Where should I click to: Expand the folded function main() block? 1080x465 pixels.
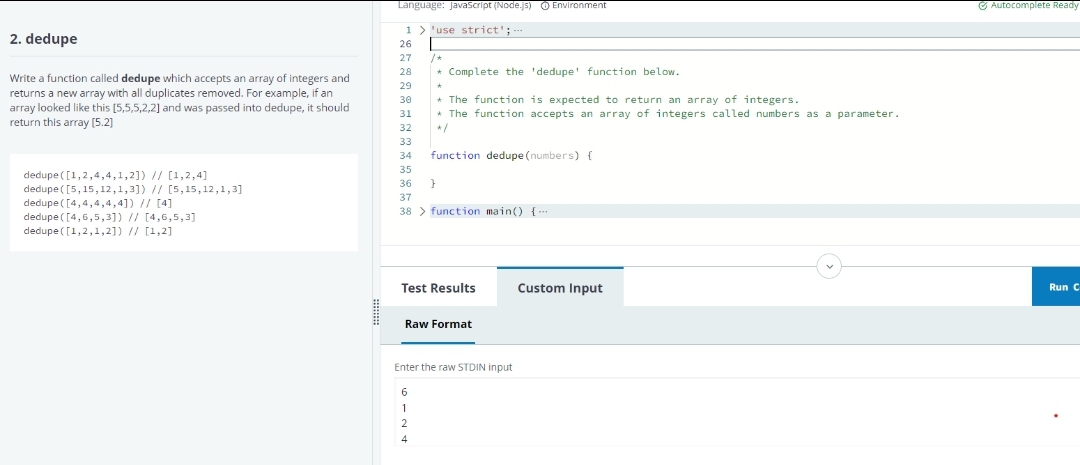(423, 211)
